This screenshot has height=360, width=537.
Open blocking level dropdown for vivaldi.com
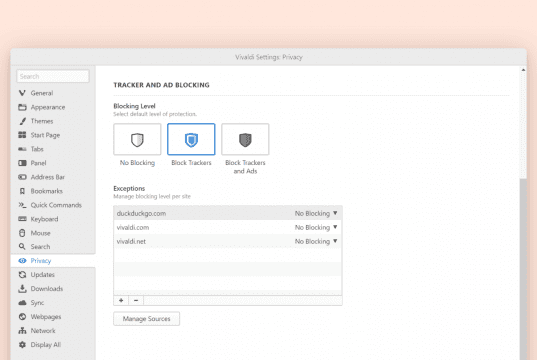pos(316,227)
